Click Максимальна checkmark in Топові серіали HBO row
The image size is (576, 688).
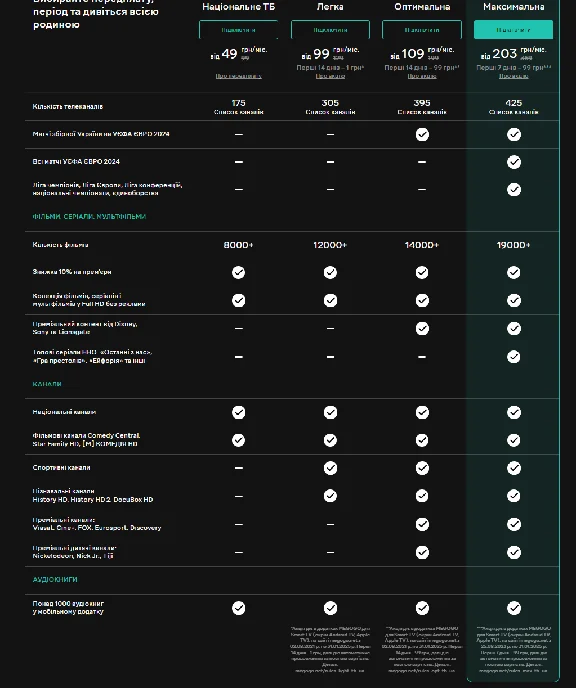click(514, 357)
